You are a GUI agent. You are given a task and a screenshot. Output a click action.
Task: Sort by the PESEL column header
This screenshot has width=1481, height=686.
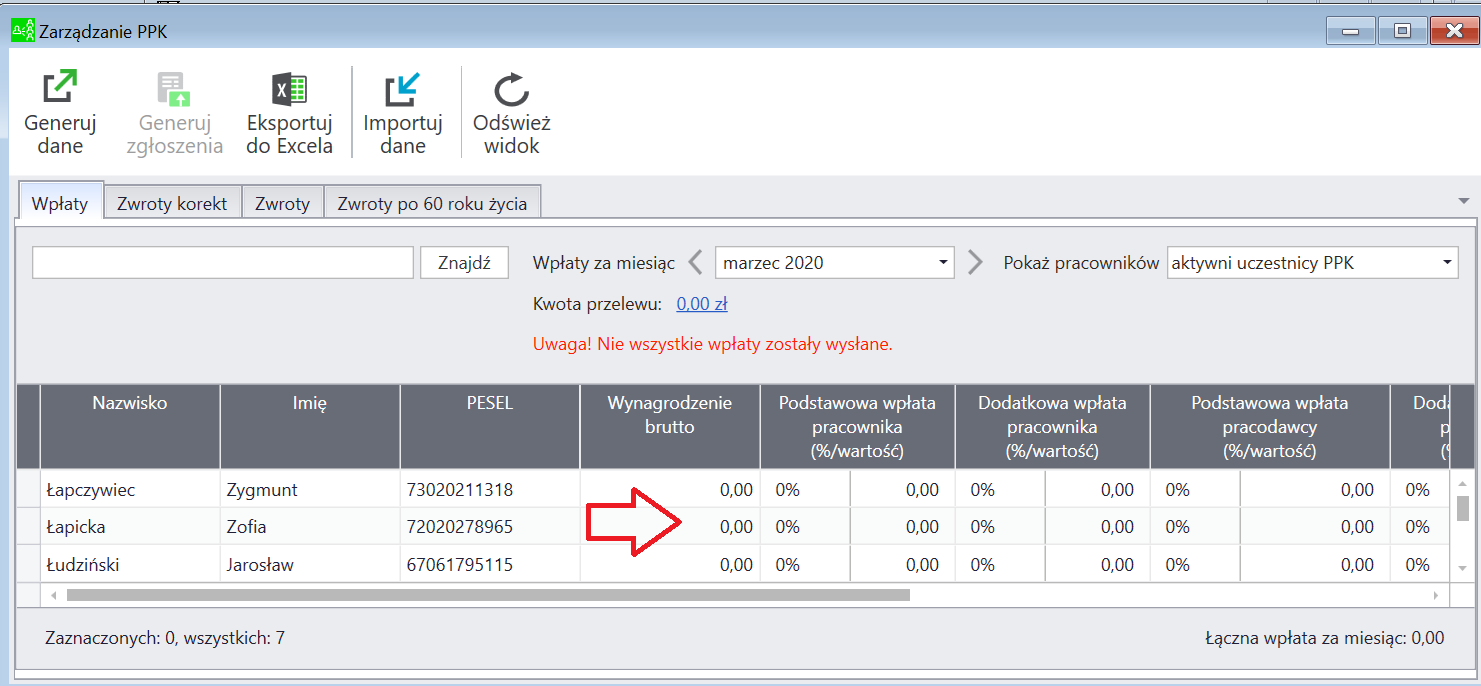pyautogui.click(x=490, y=426)
